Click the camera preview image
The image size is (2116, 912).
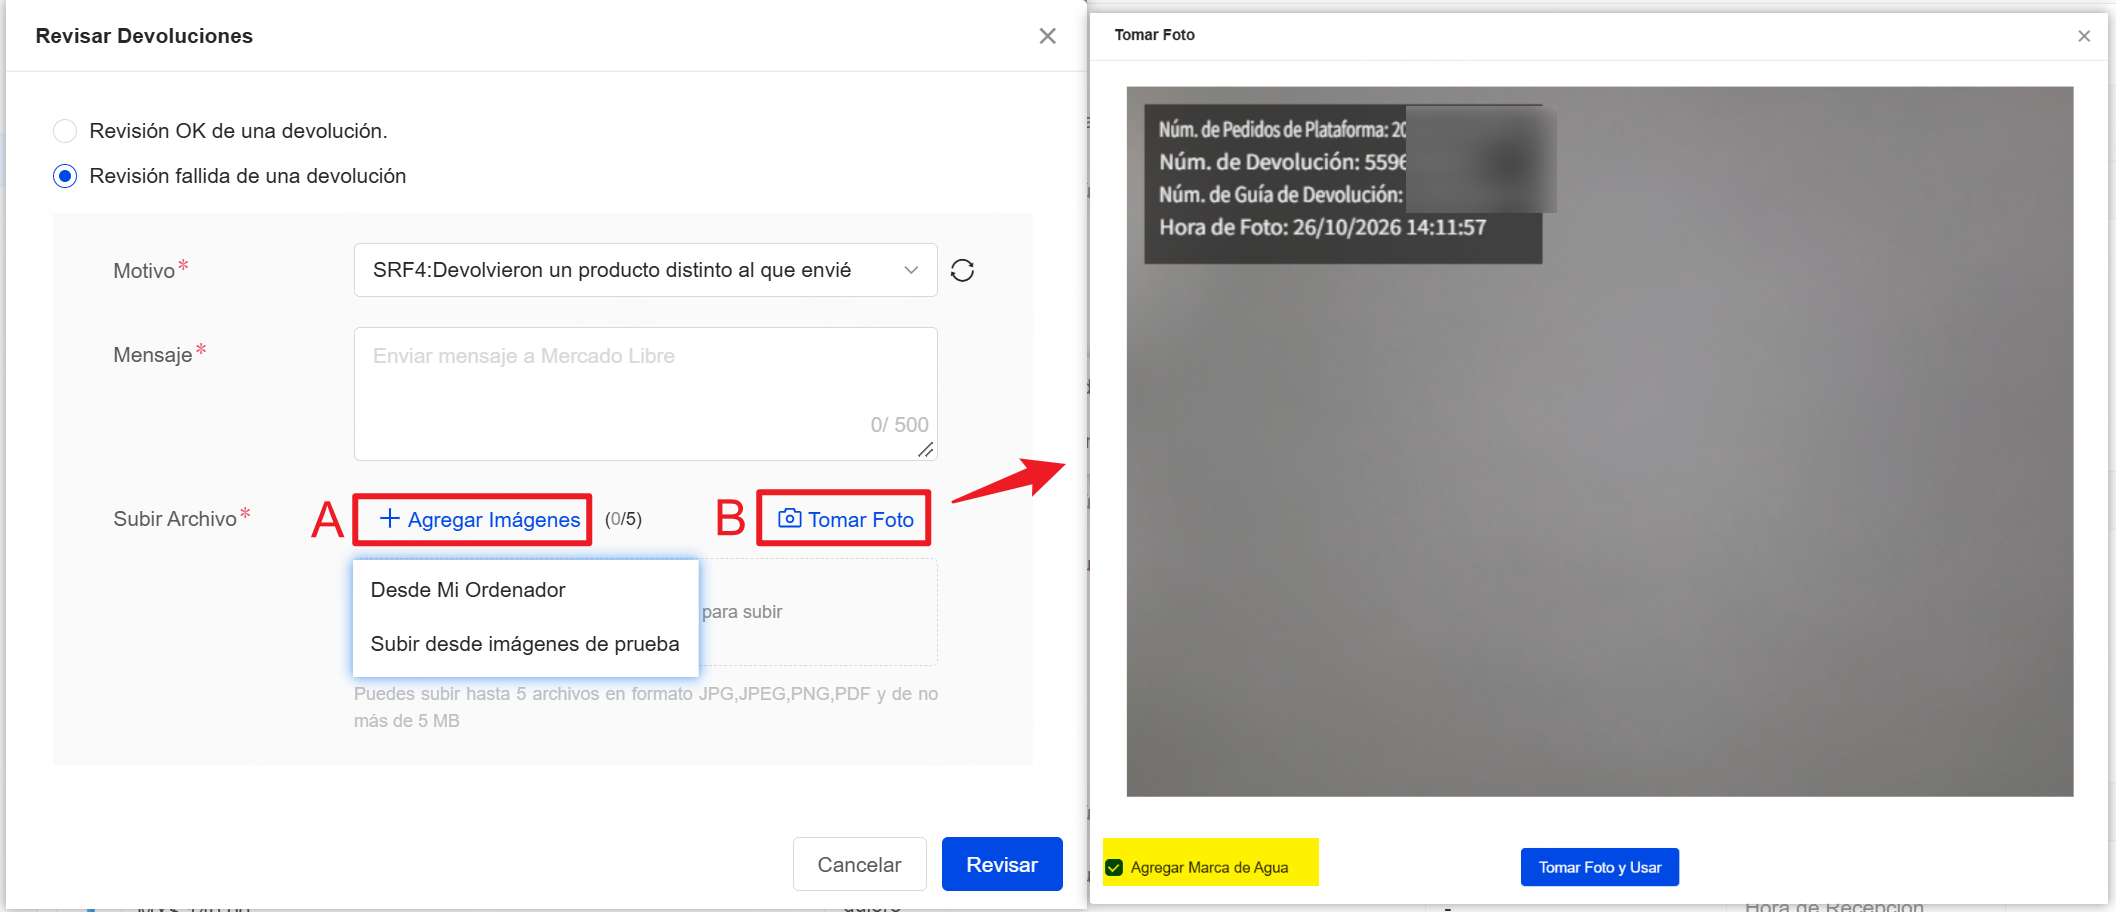[1600, 441]
